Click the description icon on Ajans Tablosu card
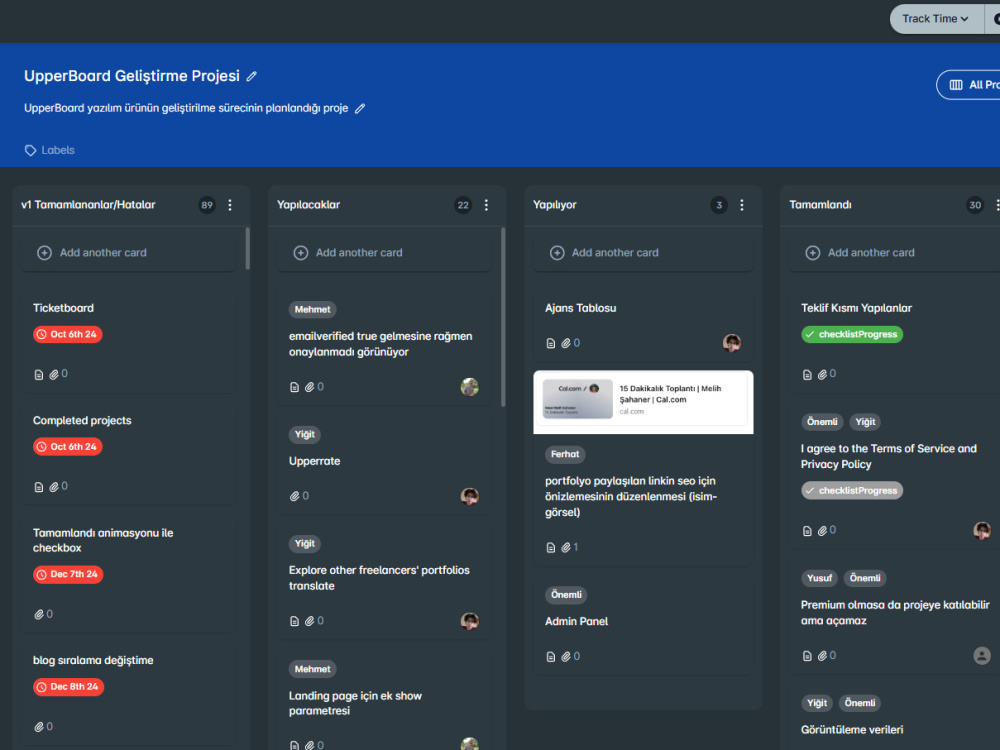The width and height of the screenshot is (1000, 750). pyautogui.click(x=551, y=344)
